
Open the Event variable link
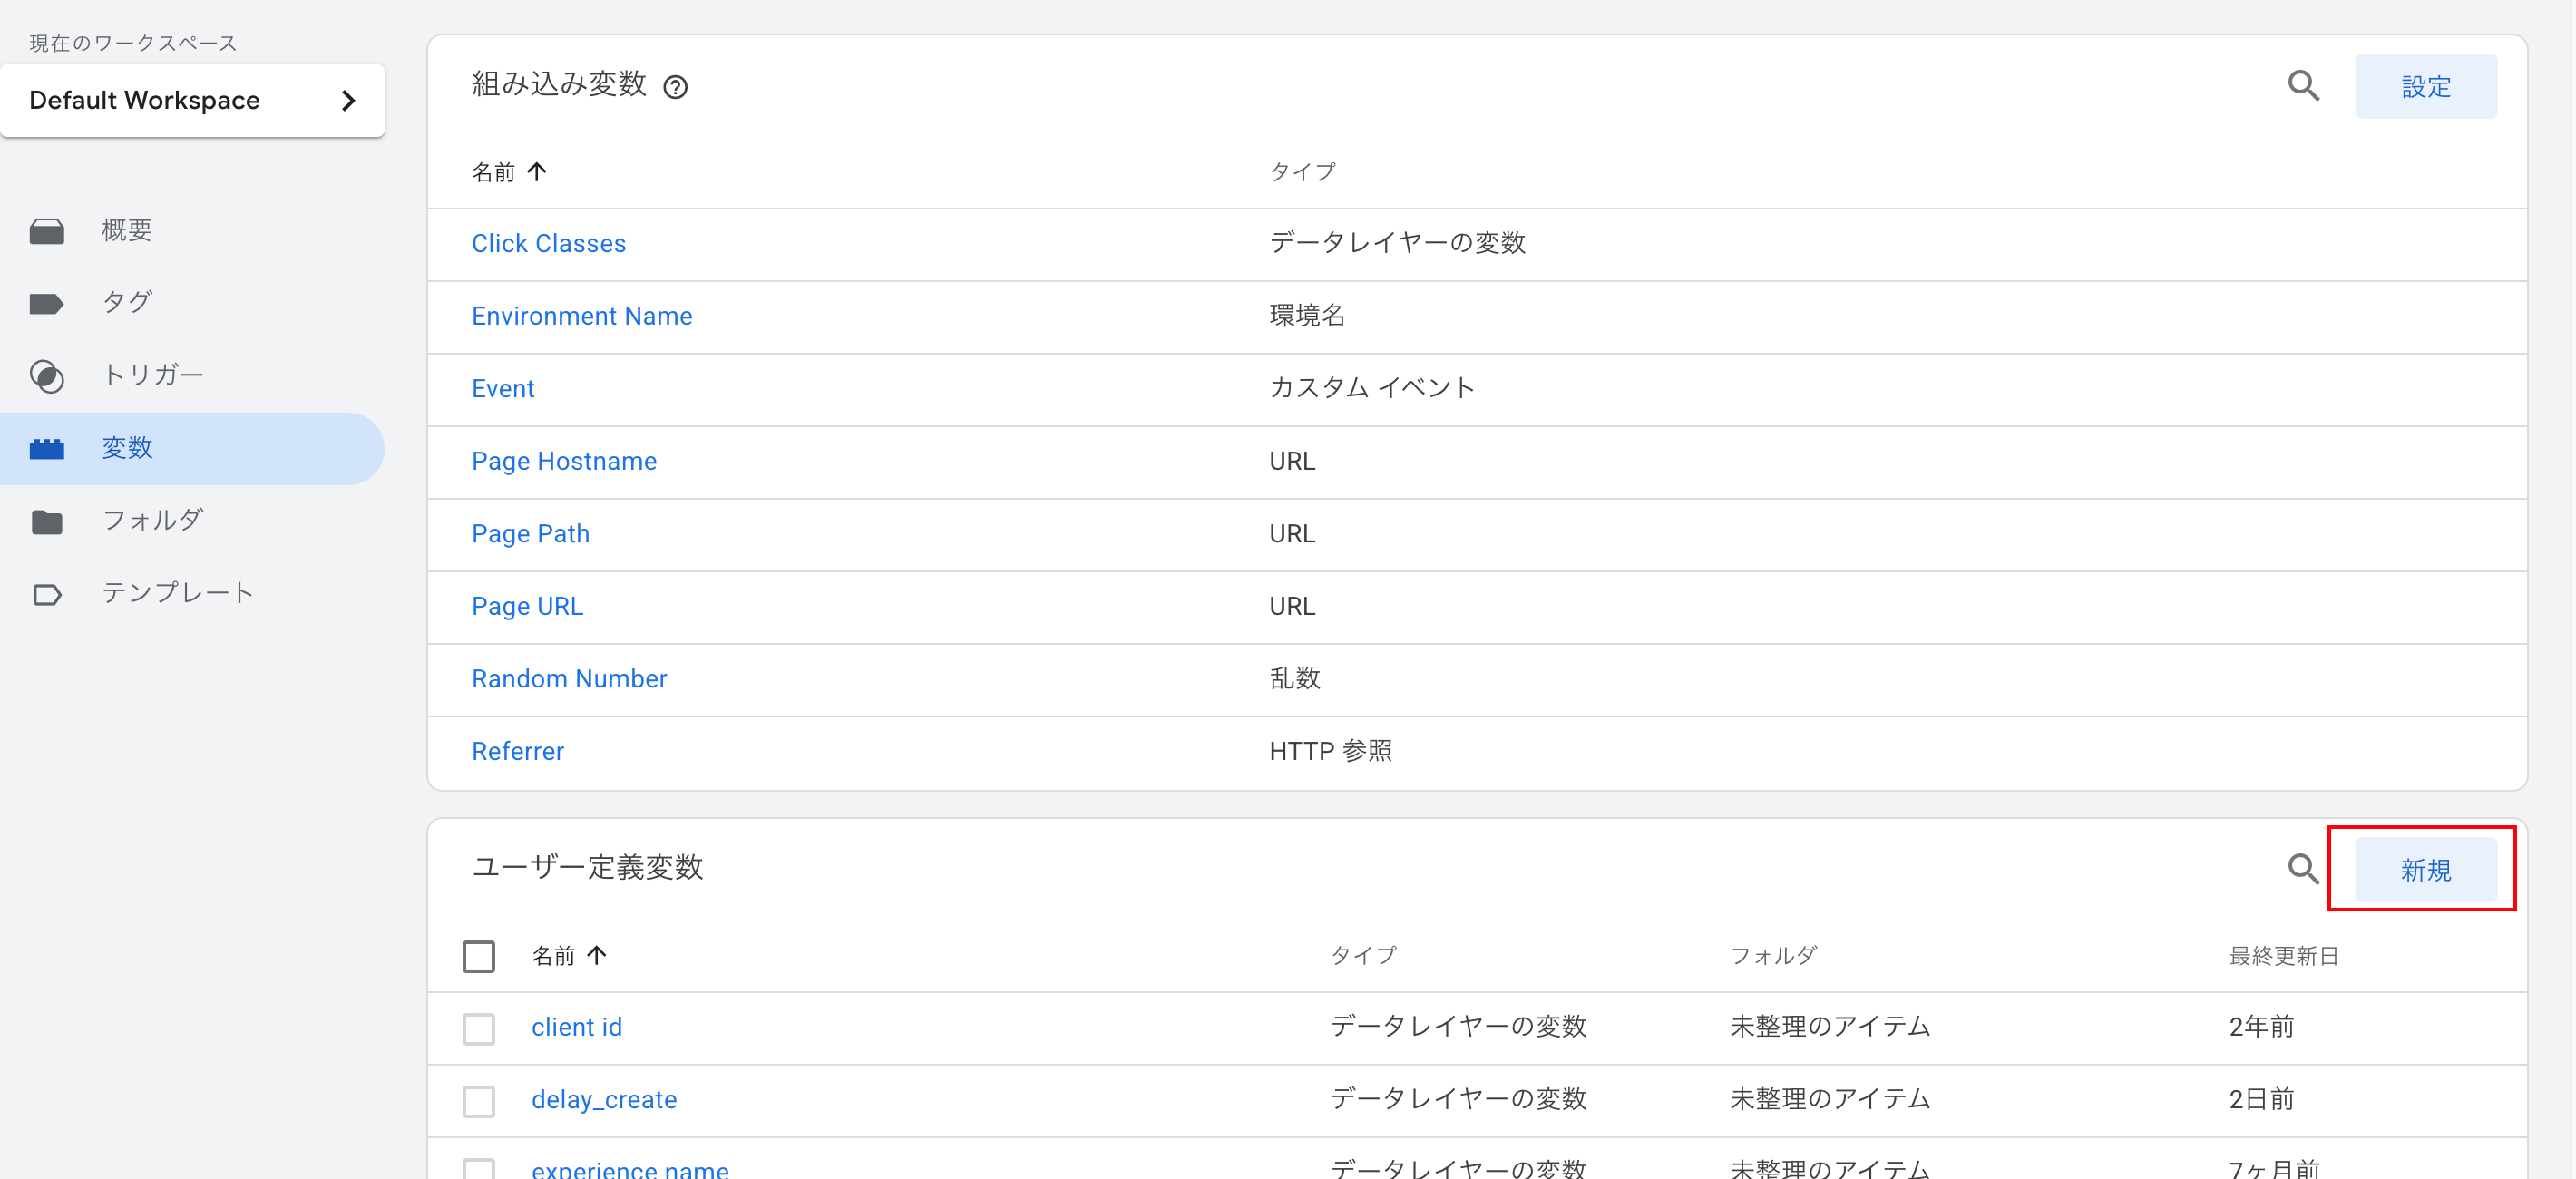(503, 389)
